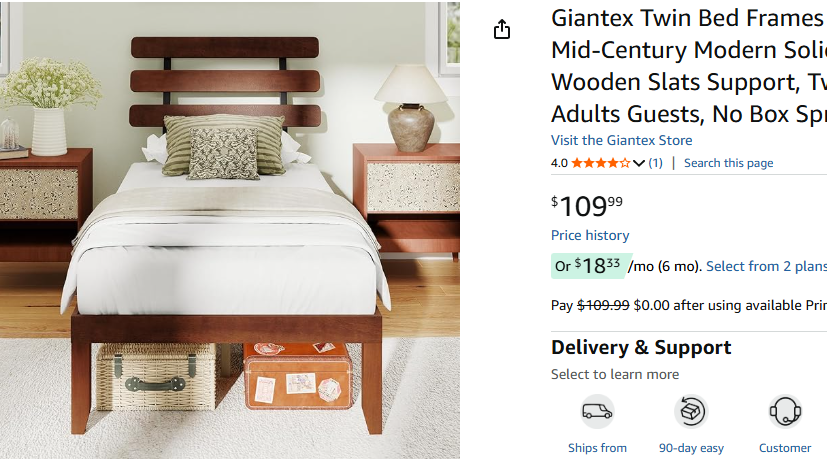Click the delivery truck icon
This screenshot has width=827, height=459.
pyautogui.click(x=597, y=411)
